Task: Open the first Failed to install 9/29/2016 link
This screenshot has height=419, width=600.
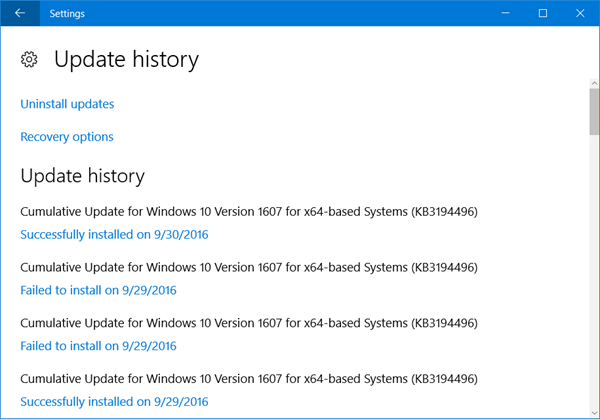Action: [x=98, y=290]
